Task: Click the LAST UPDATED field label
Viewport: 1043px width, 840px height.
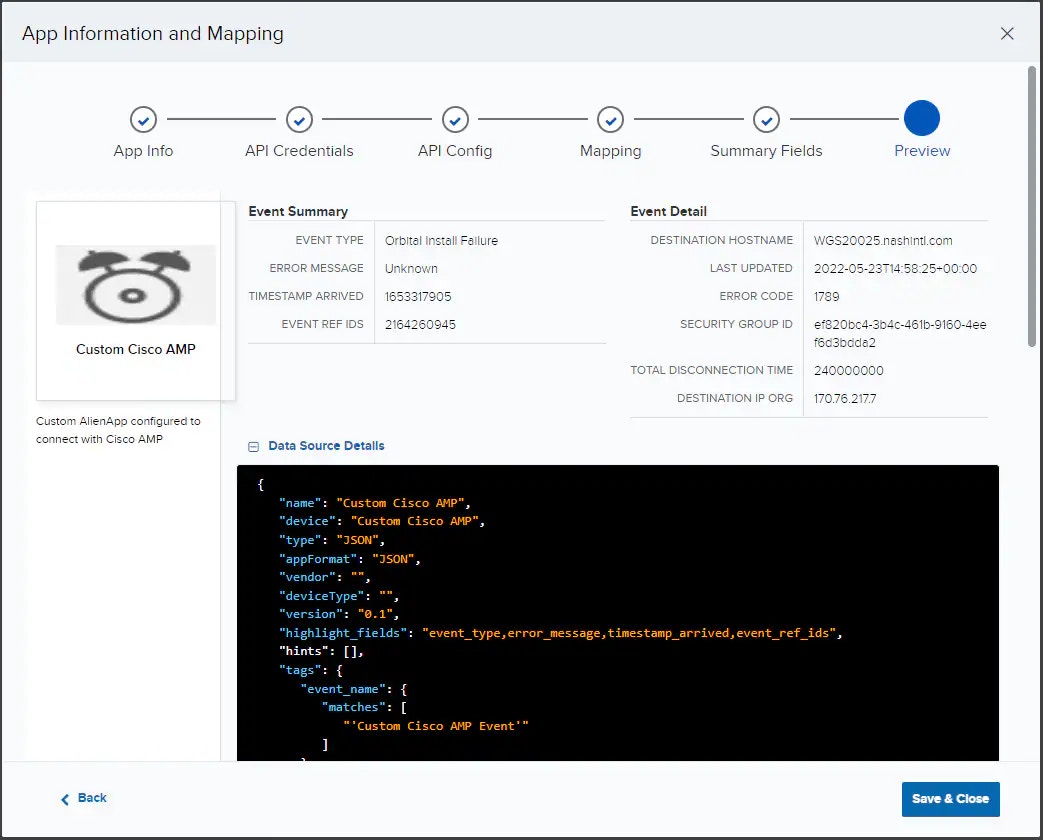Action: point(750,268)
